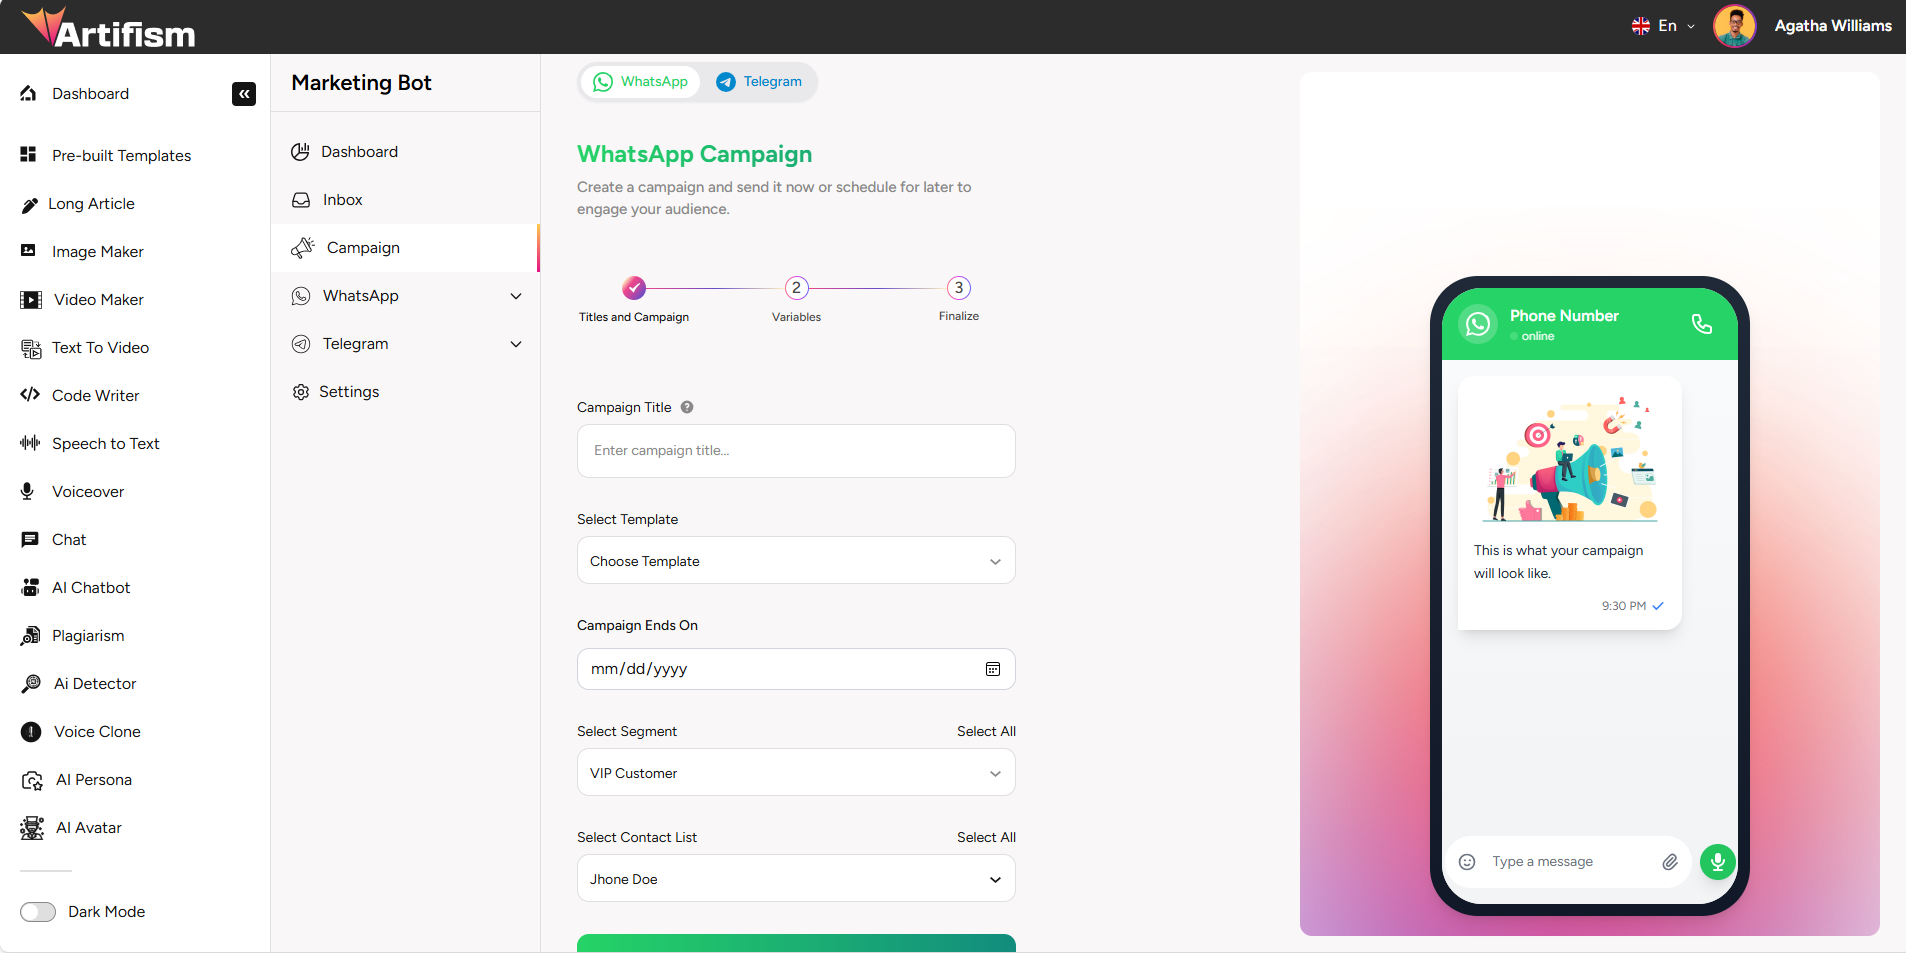Open the Code Writer tool
The image size is (1906, 953).
click(x=95, y=395)
